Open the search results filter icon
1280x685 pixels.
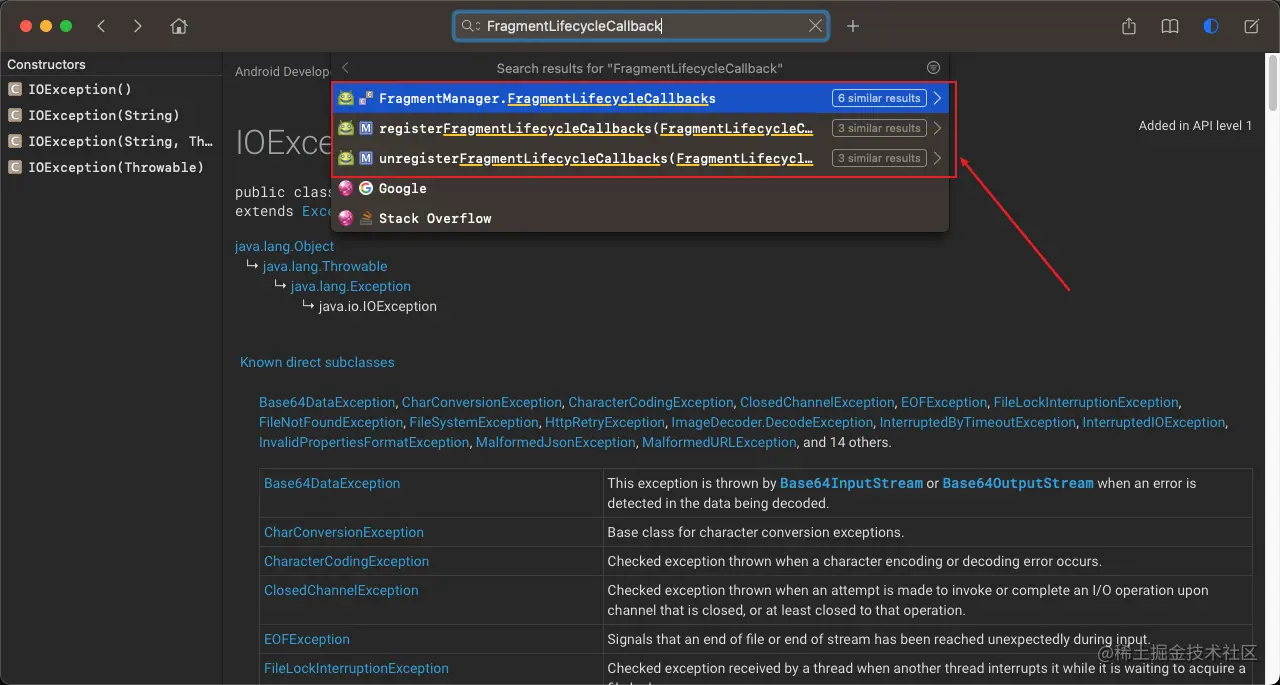pos(933,68)
